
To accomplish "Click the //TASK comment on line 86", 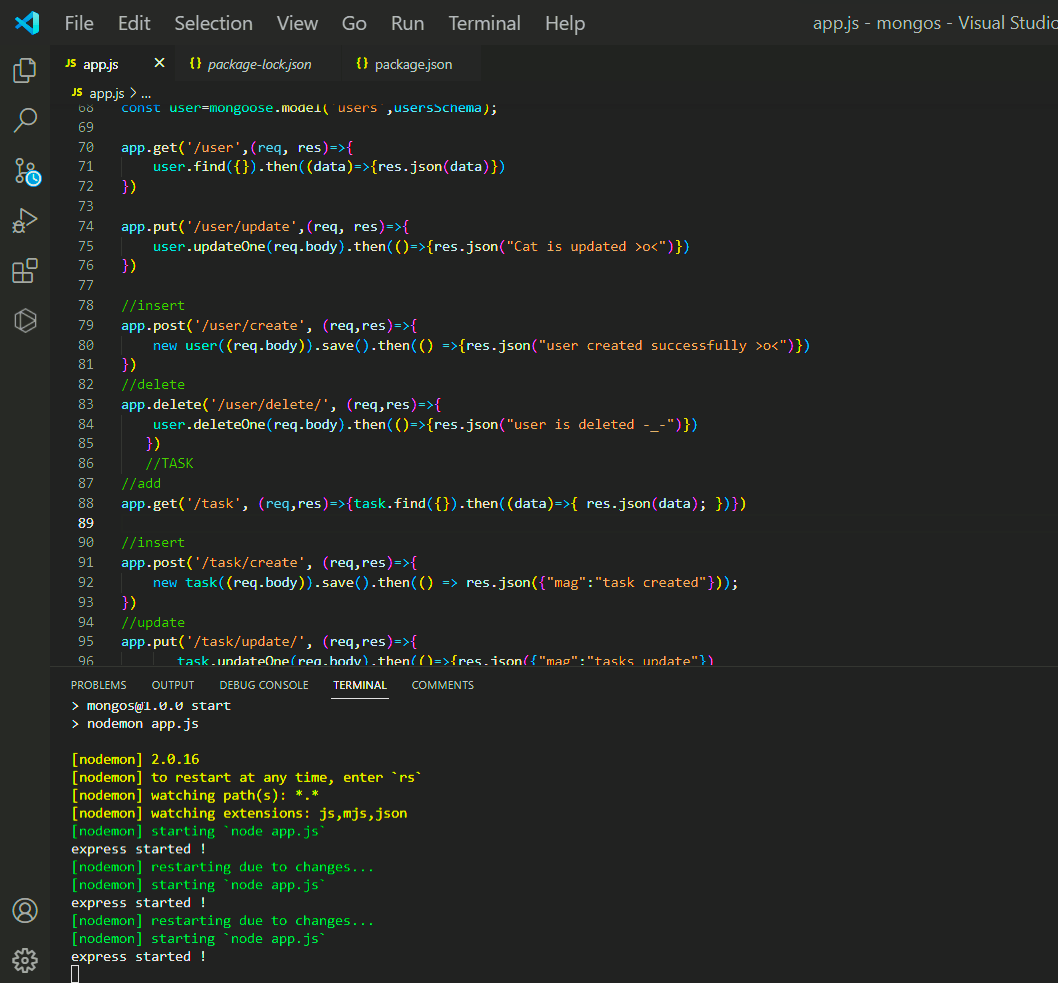I will (x=169, y=464).
